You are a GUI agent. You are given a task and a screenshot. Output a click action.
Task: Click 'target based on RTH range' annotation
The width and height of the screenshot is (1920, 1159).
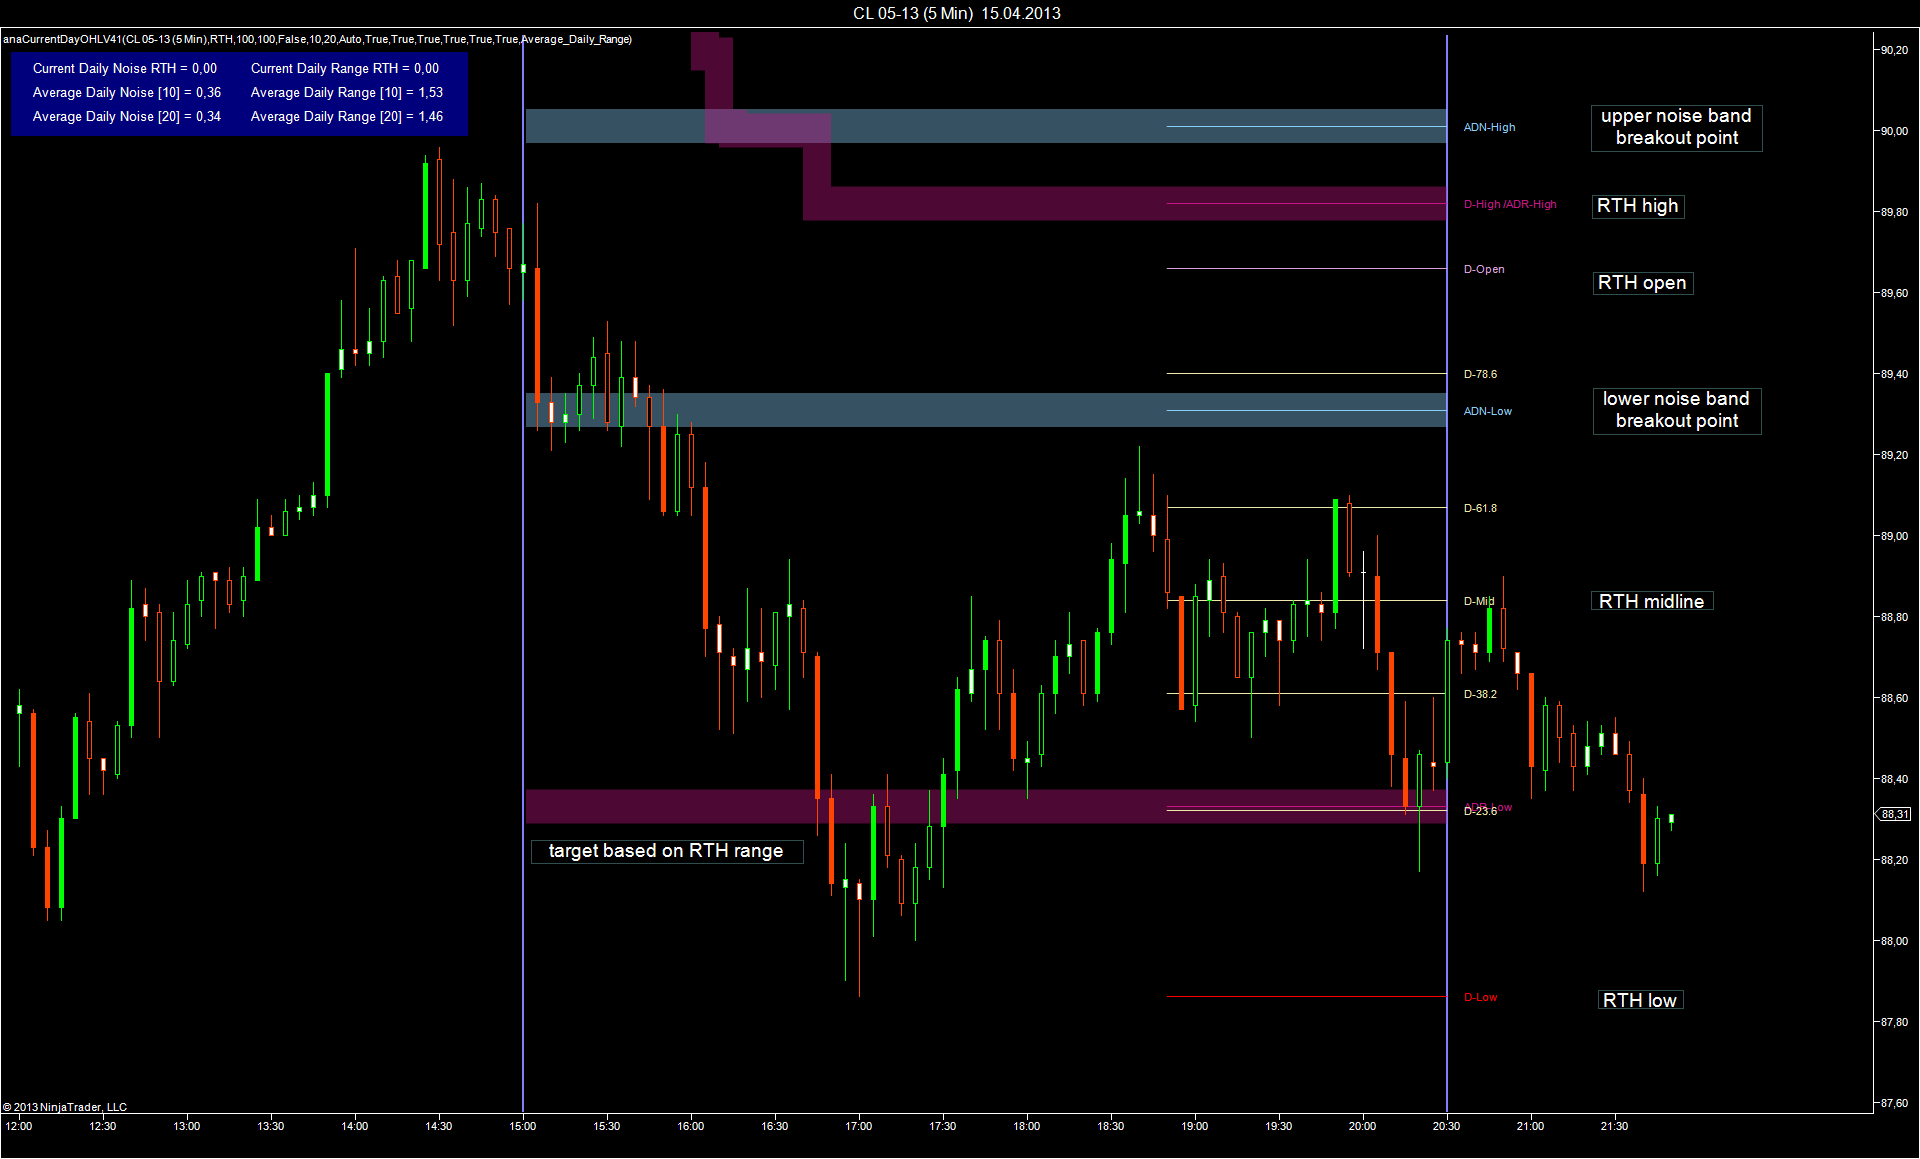pos(666,851)
